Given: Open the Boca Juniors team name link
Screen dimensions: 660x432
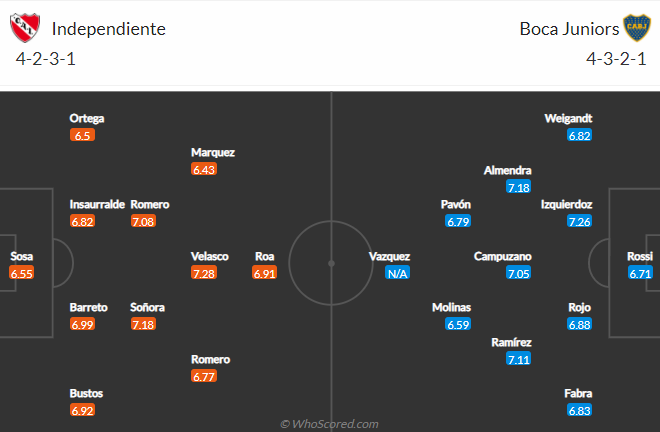Looking at the screenshot, I should (x=569, y=29).
